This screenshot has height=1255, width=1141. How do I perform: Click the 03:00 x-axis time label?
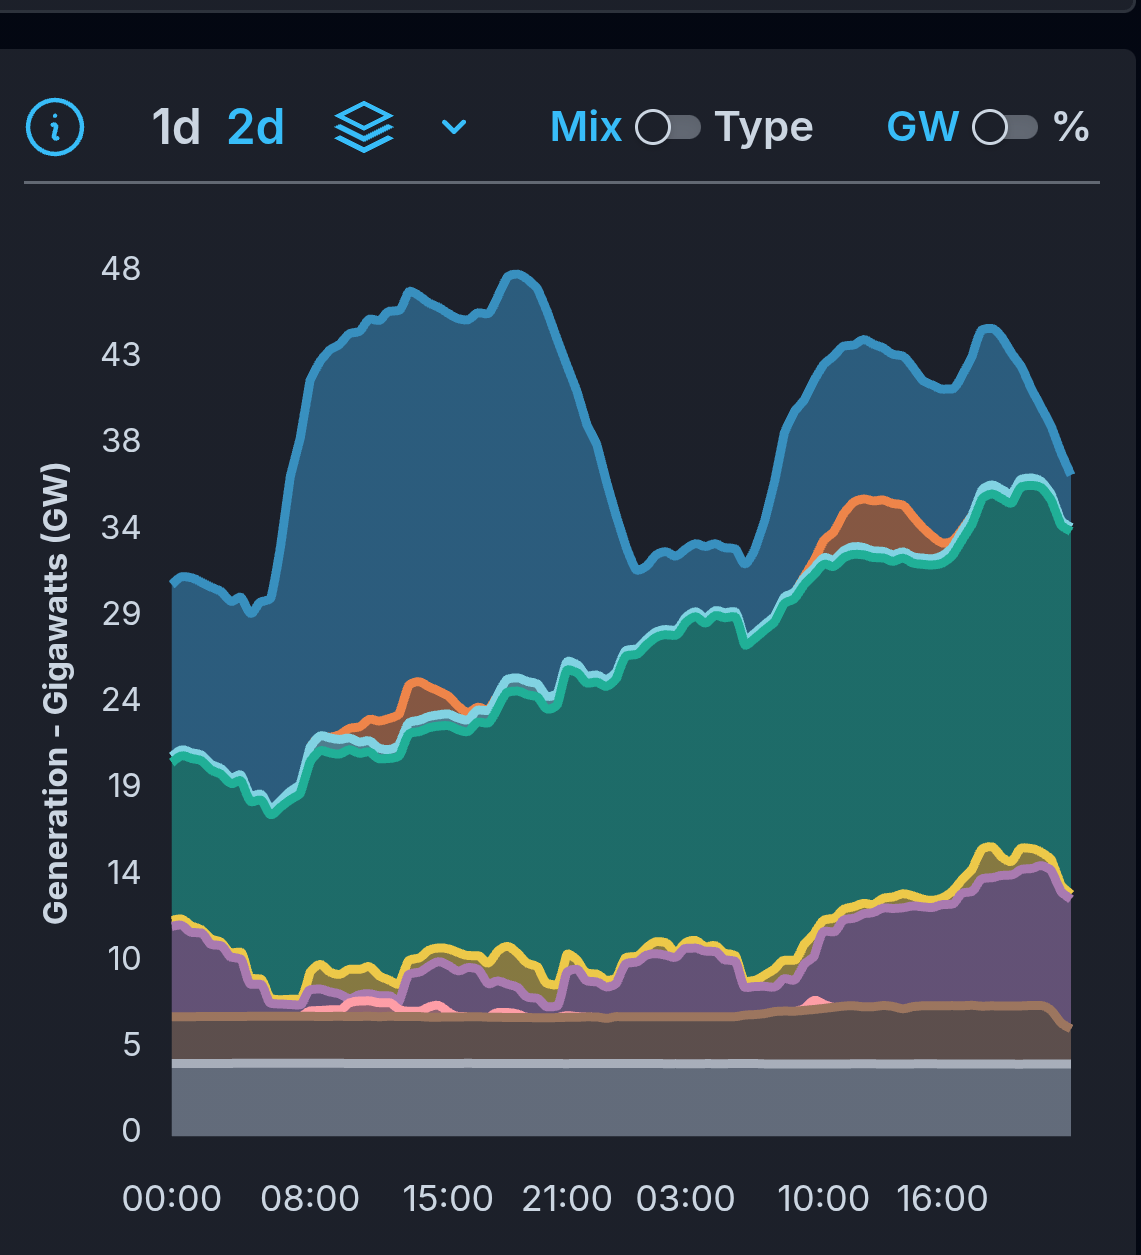point(686,1198)
